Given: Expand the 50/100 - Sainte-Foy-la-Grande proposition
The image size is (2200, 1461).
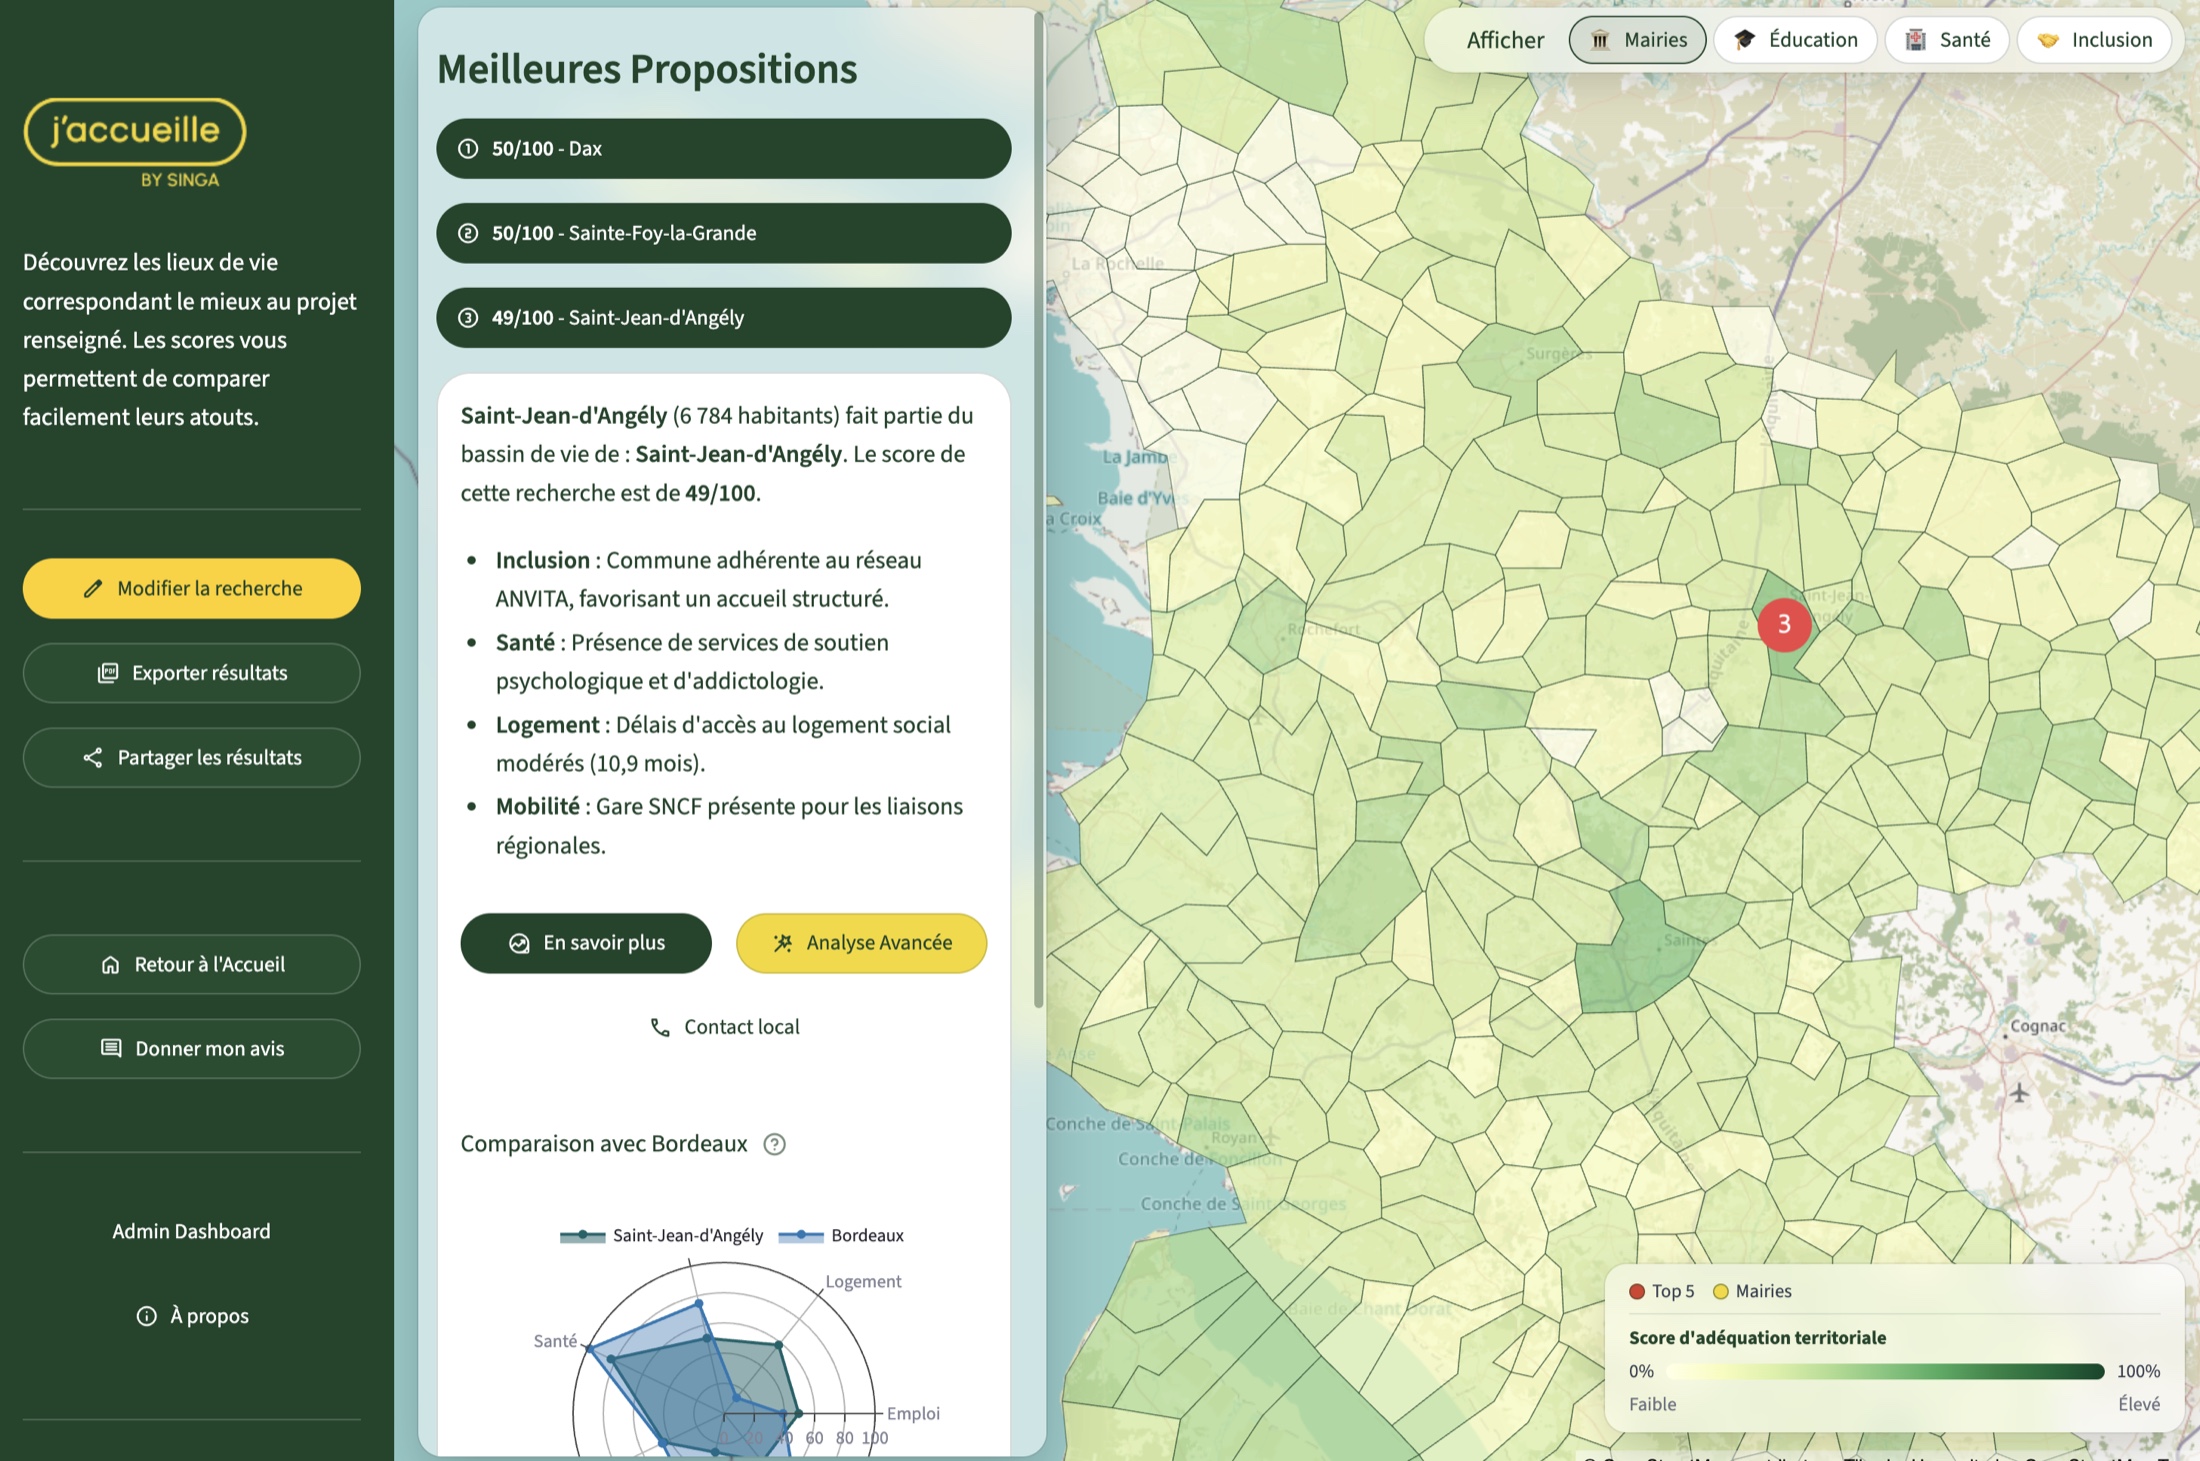Looking at the screenshot, I should point(724,234).
